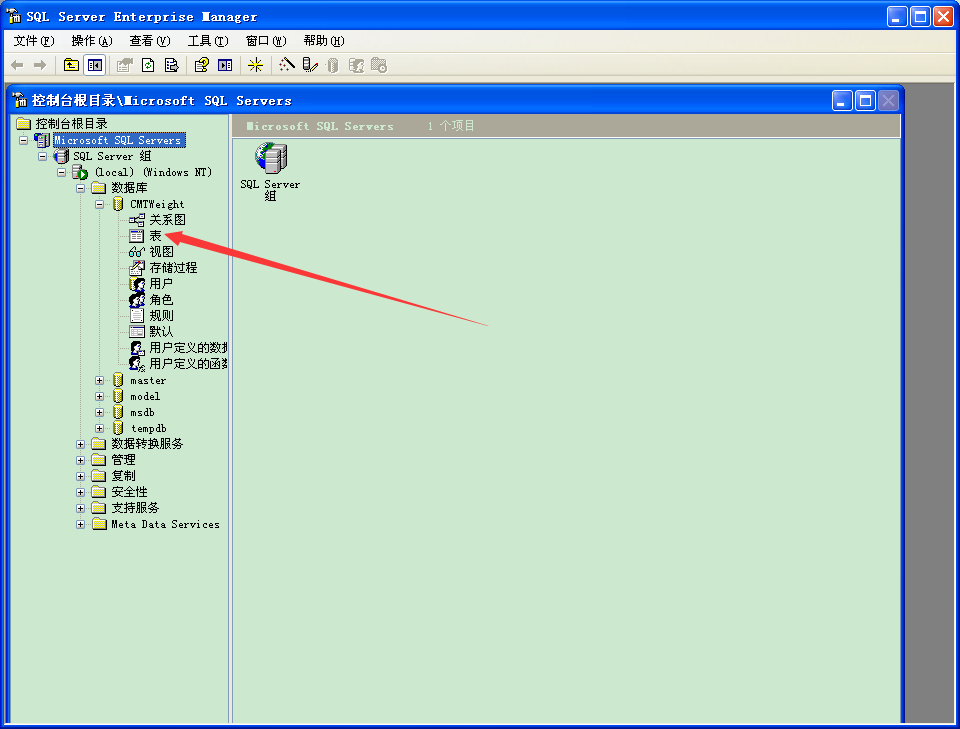
Task: Expand the model database node
Action: click(x=99, y=397)
